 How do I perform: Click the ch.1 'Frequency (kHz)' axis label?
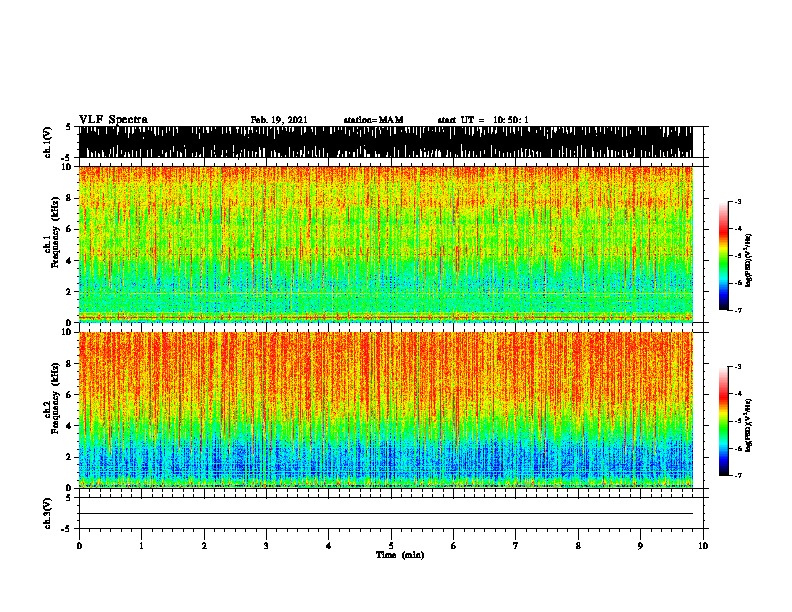55,233
